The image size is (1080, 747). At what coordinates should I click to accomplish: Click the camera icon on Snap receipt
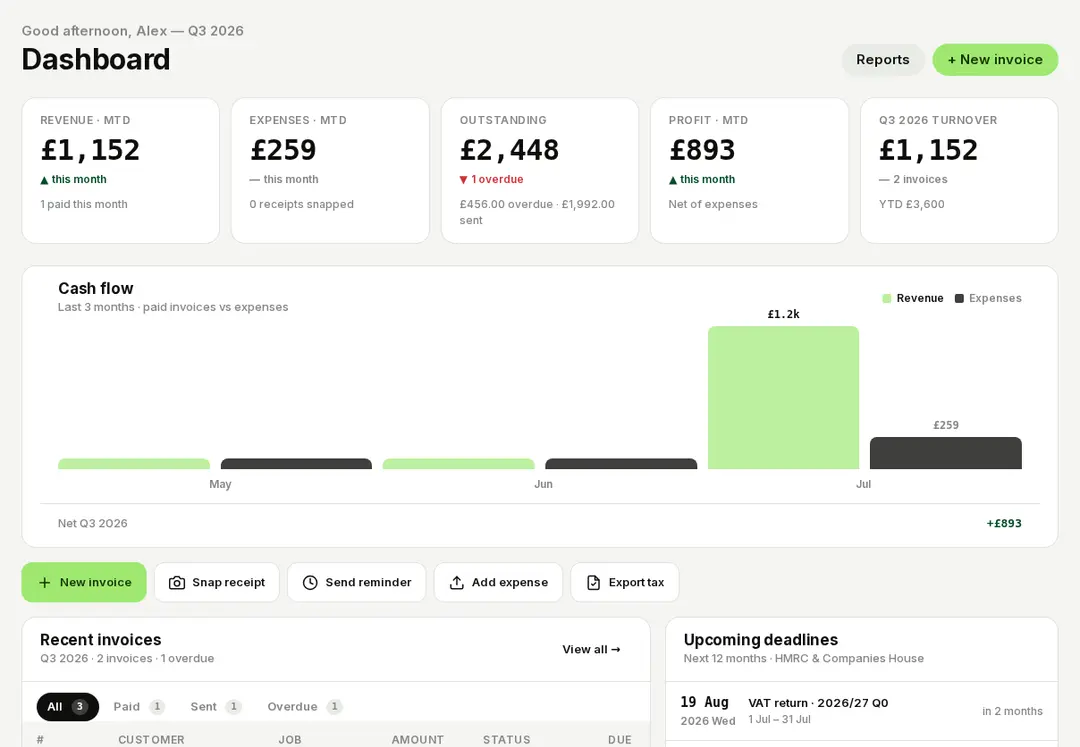coord(177,582)
